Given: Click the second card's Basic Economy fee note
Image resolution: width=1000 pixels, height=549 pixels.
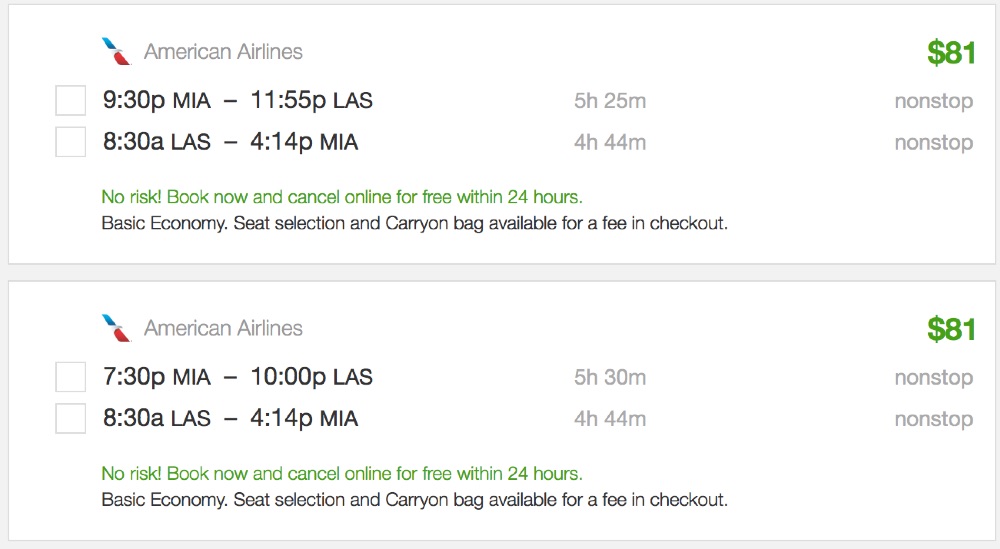Looking at the screenshot, I should pyautogui.click(x=414, y=499).
